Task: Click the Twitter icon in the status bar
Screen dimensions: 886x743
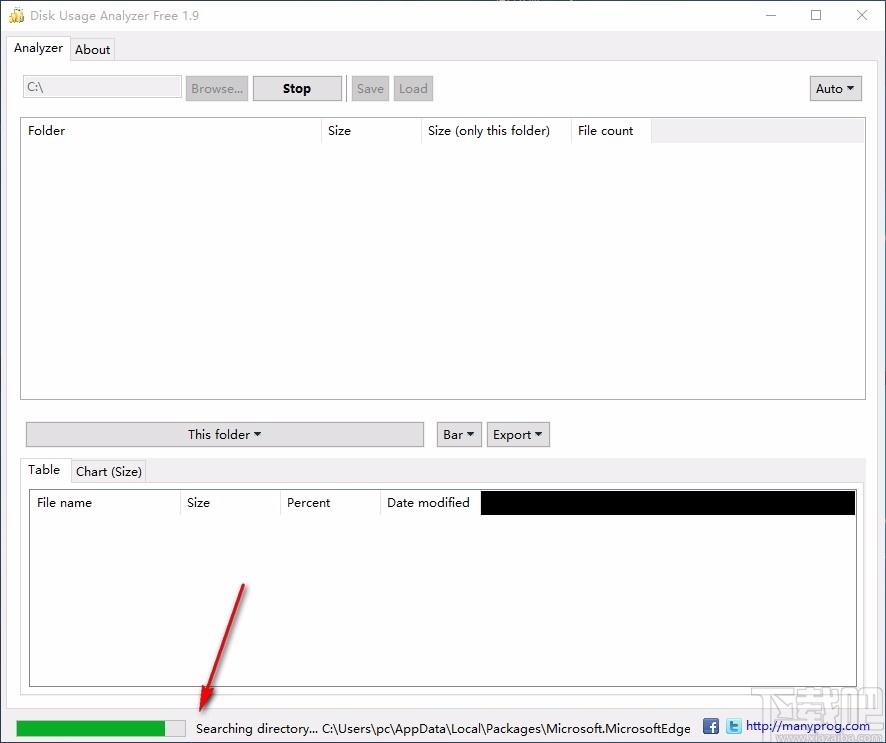Action: pos(733,726)
